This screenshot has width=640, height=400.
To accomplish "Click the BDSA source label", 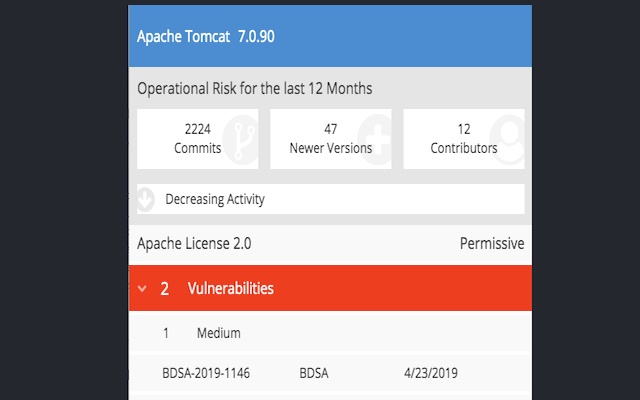I will [314, 373].
